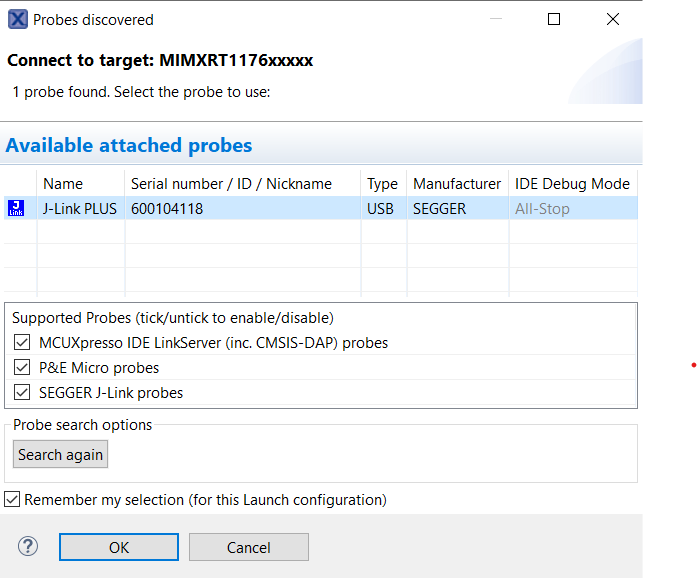Viewport: 697px width, 578px height.
Task: Click the MCUXpresso X icon in title bar
Action: 17,19
